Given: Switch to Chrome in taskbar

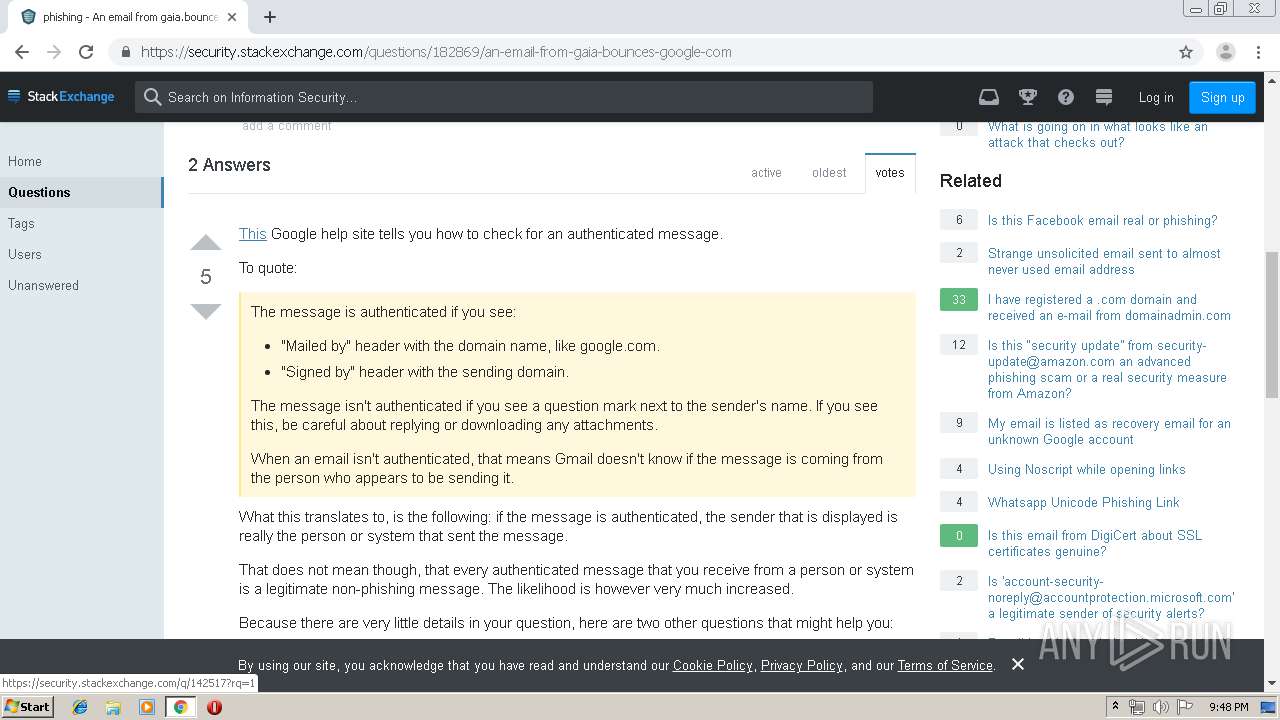Looking at the screenshot, I should (x=180, y=707).
